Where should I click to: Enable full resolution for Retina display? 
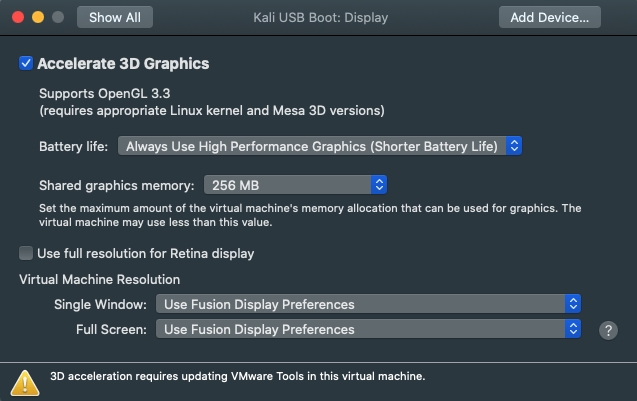[x=26, y=254]
